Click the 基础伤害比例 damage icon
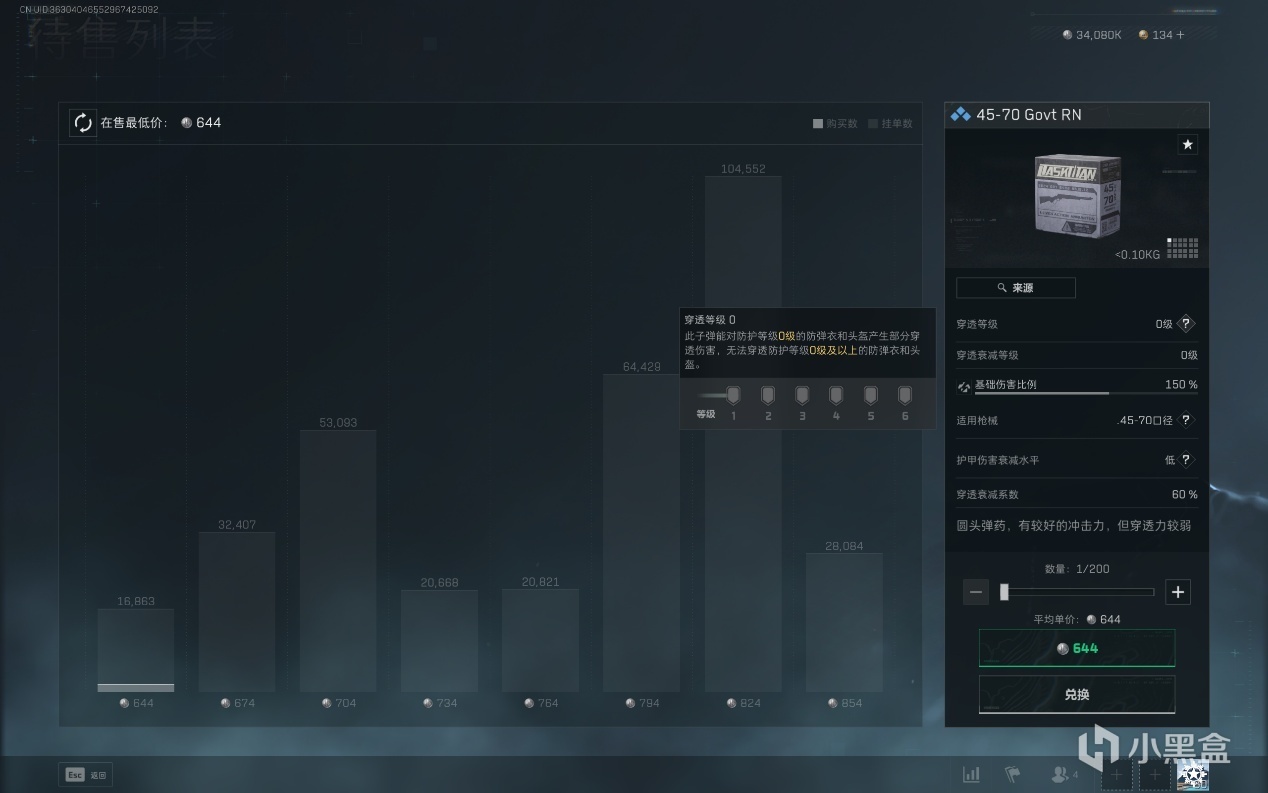1268x793 pixels. (x=964, y=386)
